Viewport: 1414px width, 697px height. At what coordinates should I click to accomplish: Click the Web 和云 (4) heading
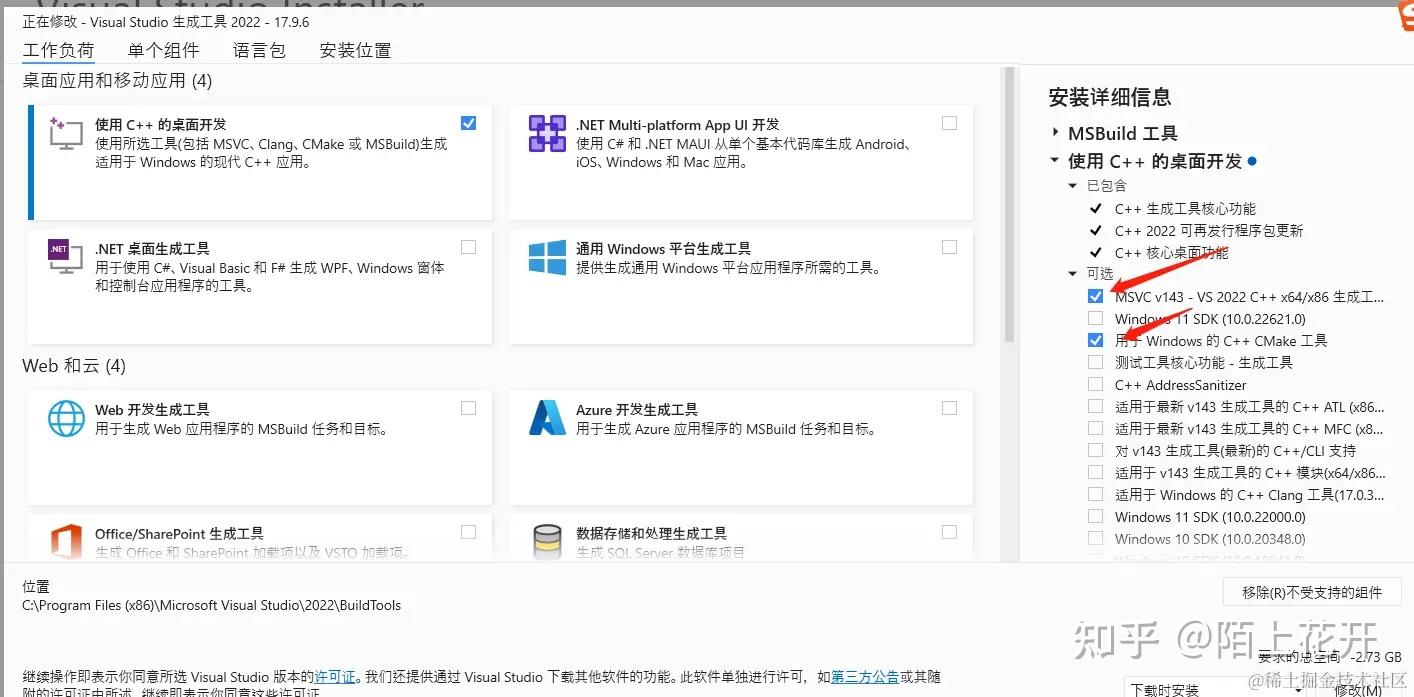pyautogui.click(x=74, y=366)
